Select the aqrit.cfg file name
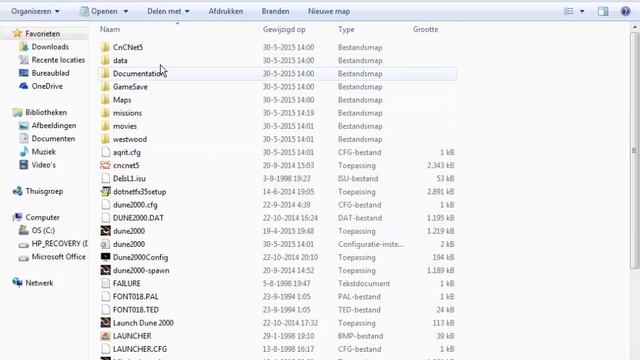This screenshot has width=640, height=360. tap(127, 152)
